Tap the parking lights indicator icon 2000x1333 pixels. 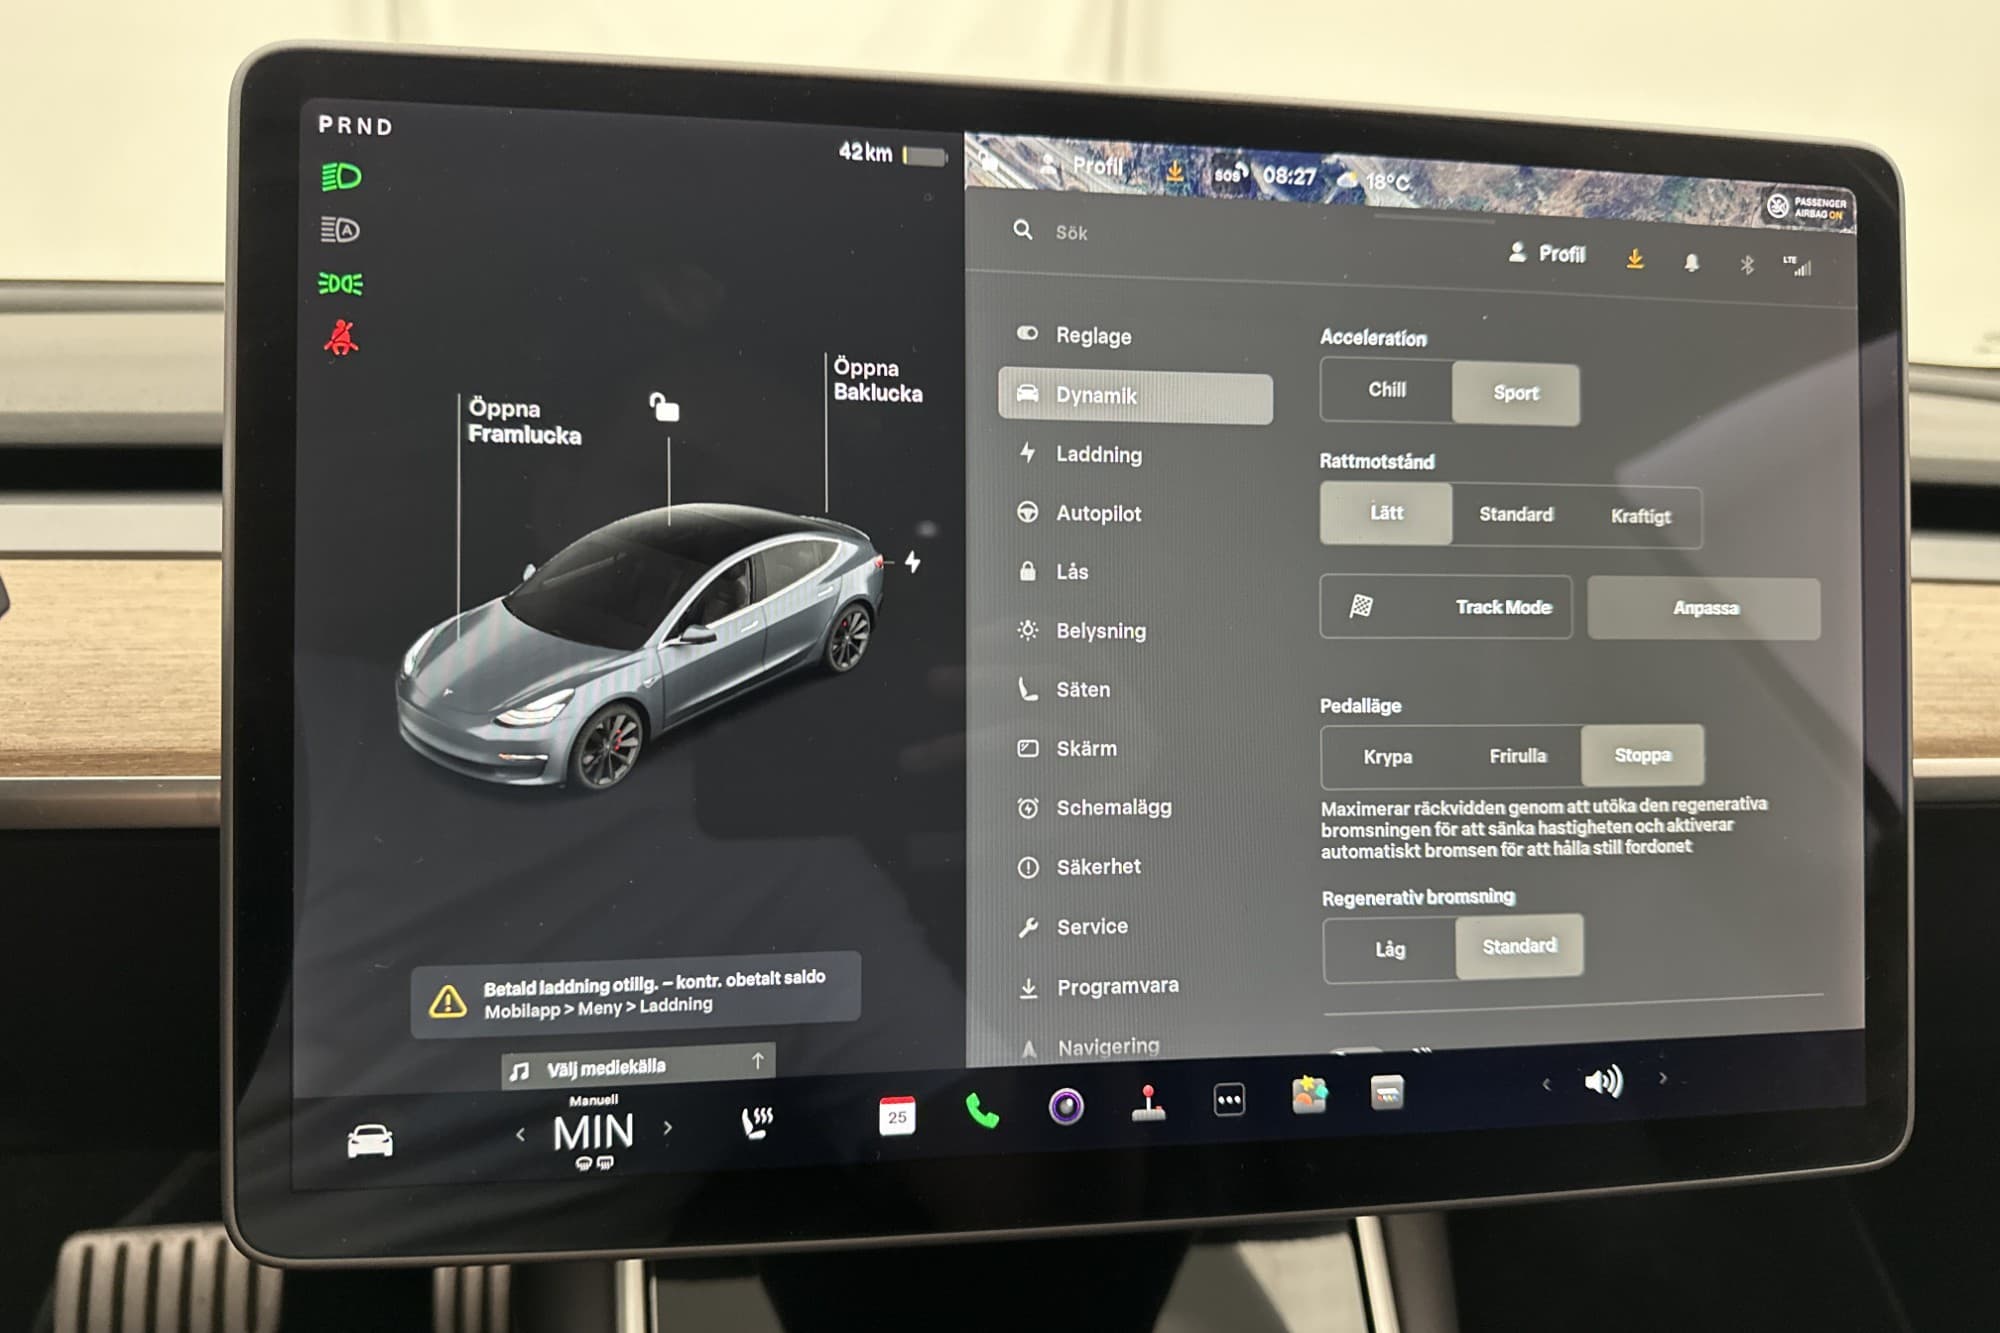(340, 284)
